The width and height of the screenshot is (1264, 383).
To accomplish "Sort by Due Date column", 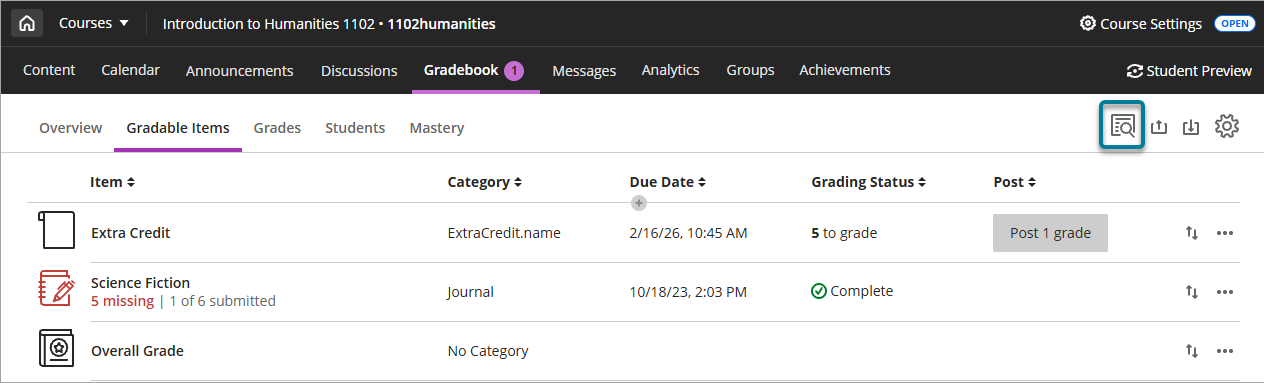I will click(668, 182).
